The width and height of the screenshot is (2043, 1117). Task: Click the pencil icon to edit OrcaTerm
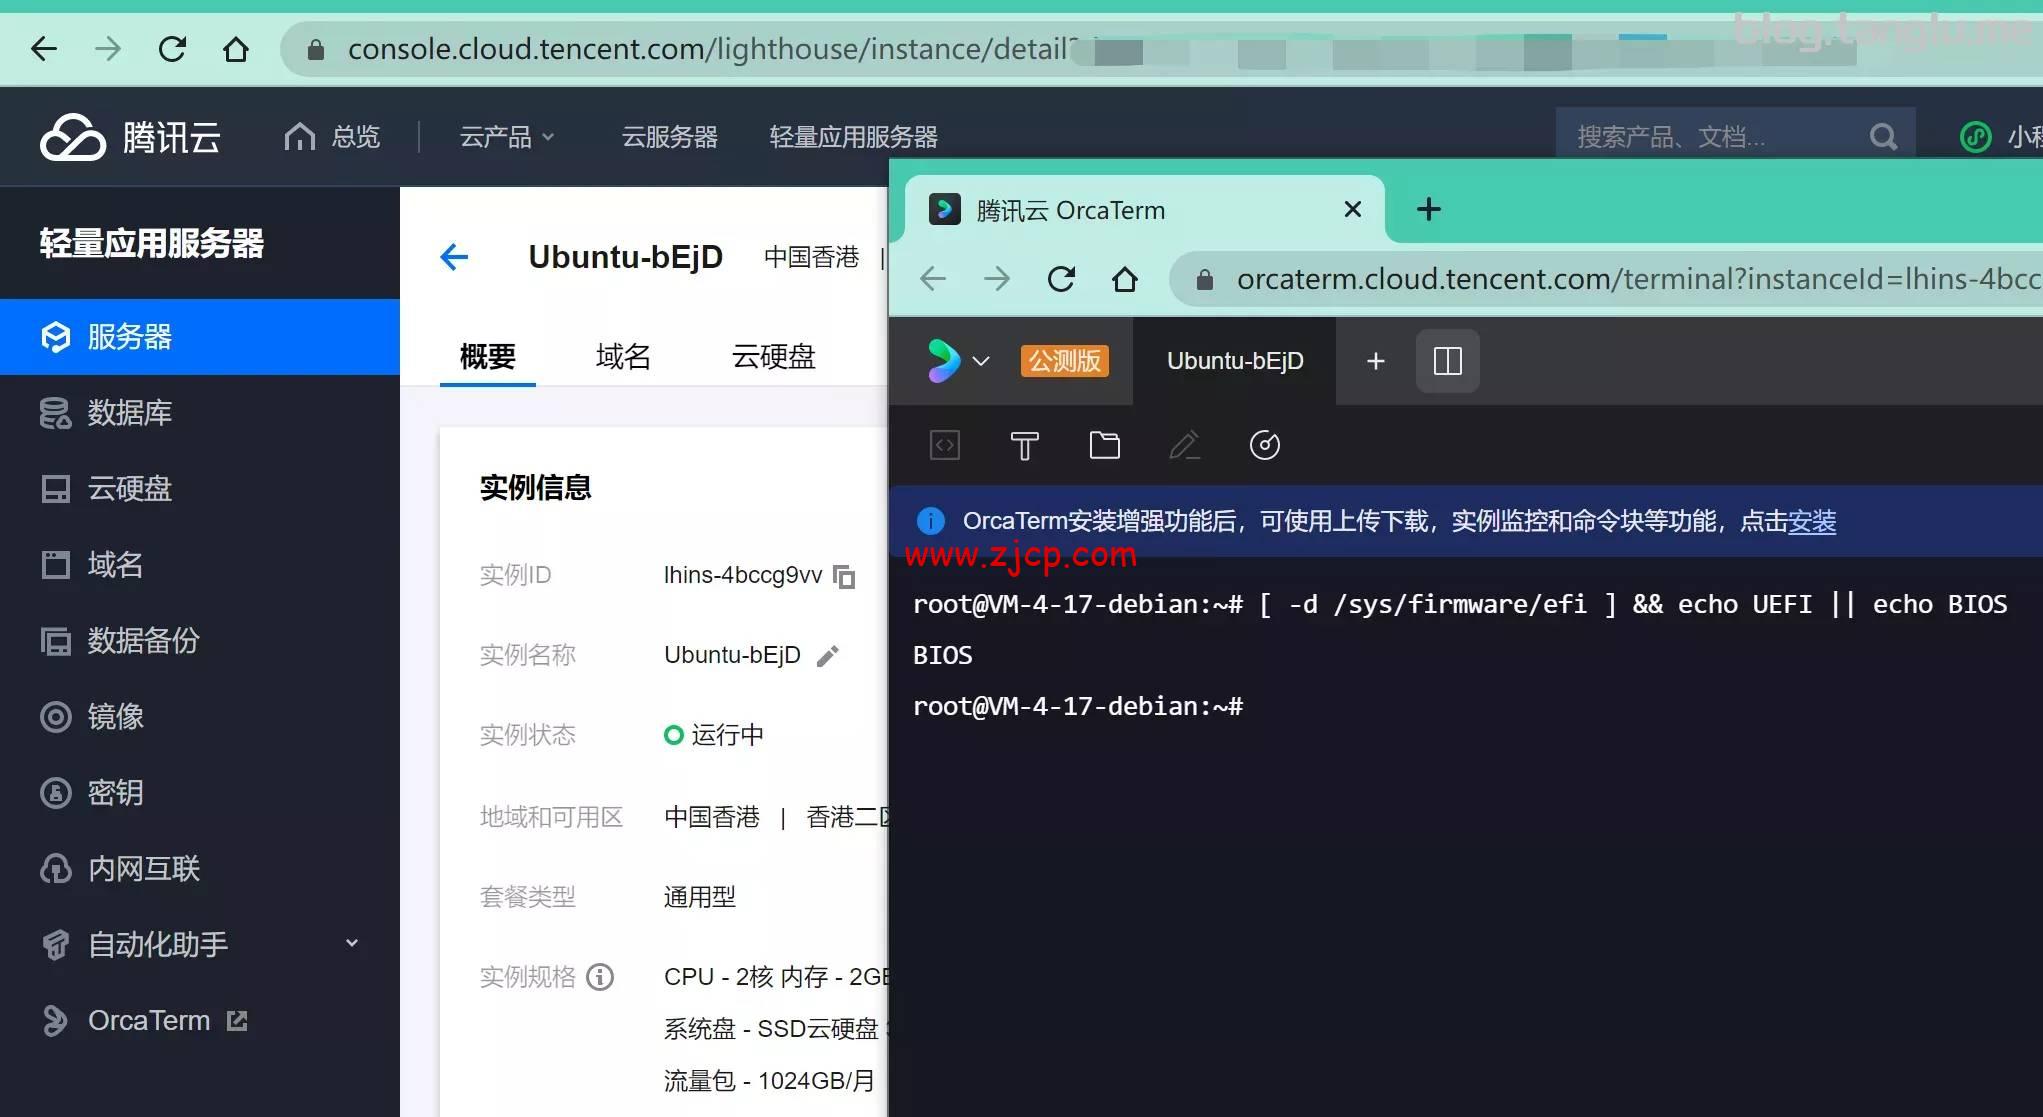click(1184, 446)
